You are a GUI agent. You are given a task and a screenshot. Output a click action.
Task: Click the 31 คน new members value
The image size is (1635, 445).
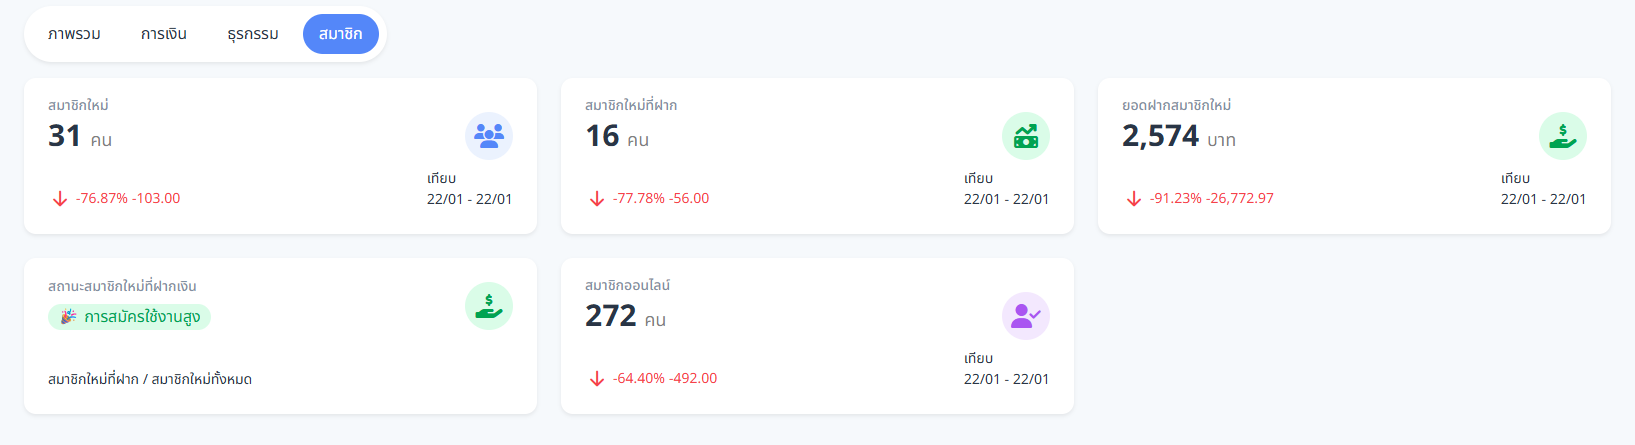coord(80,136)
